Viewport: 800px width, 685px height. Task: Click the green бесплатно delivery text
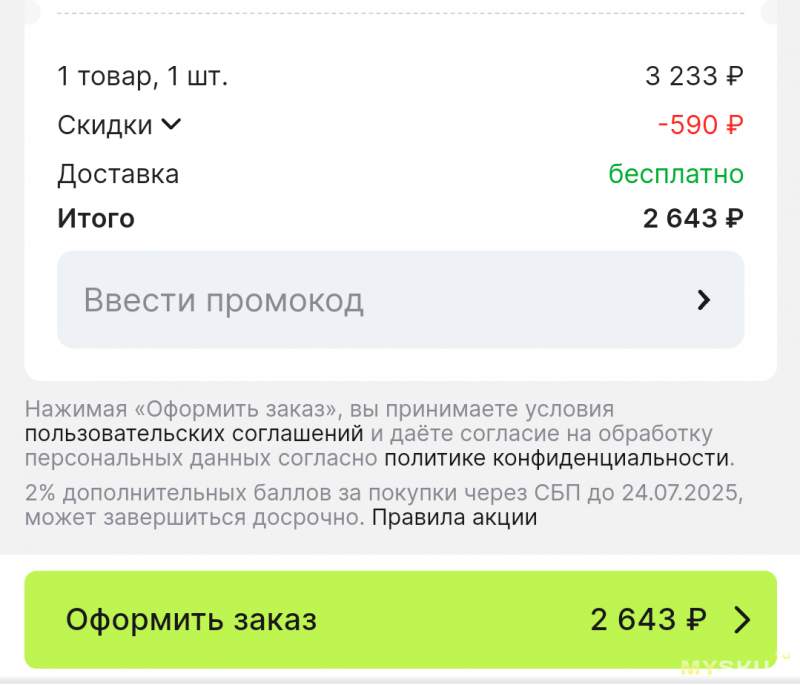676,174
